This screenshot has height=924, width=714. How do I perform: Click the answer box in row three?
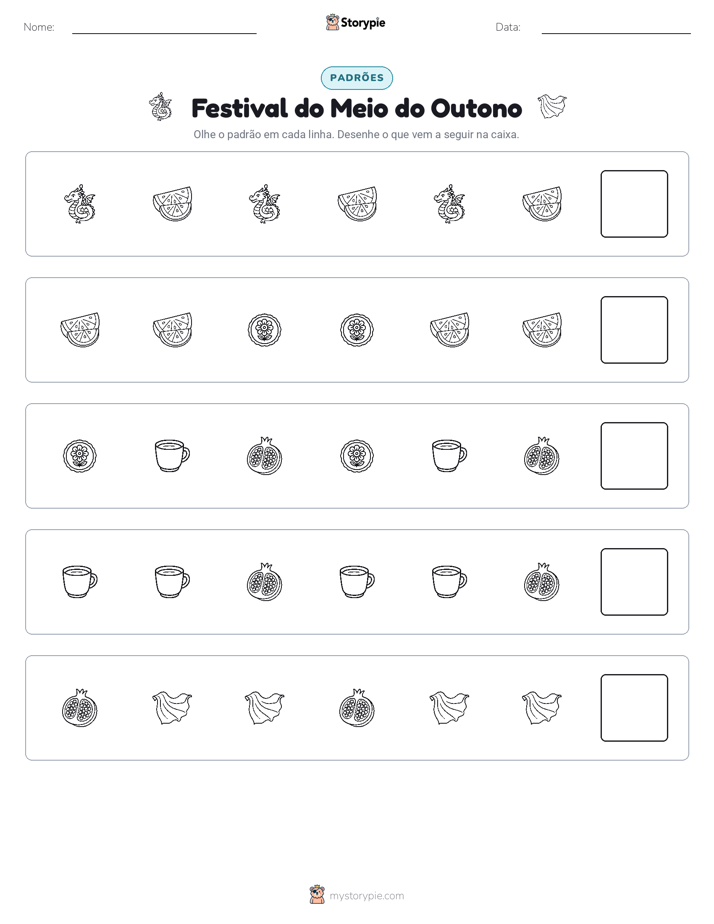coord(634,456)
